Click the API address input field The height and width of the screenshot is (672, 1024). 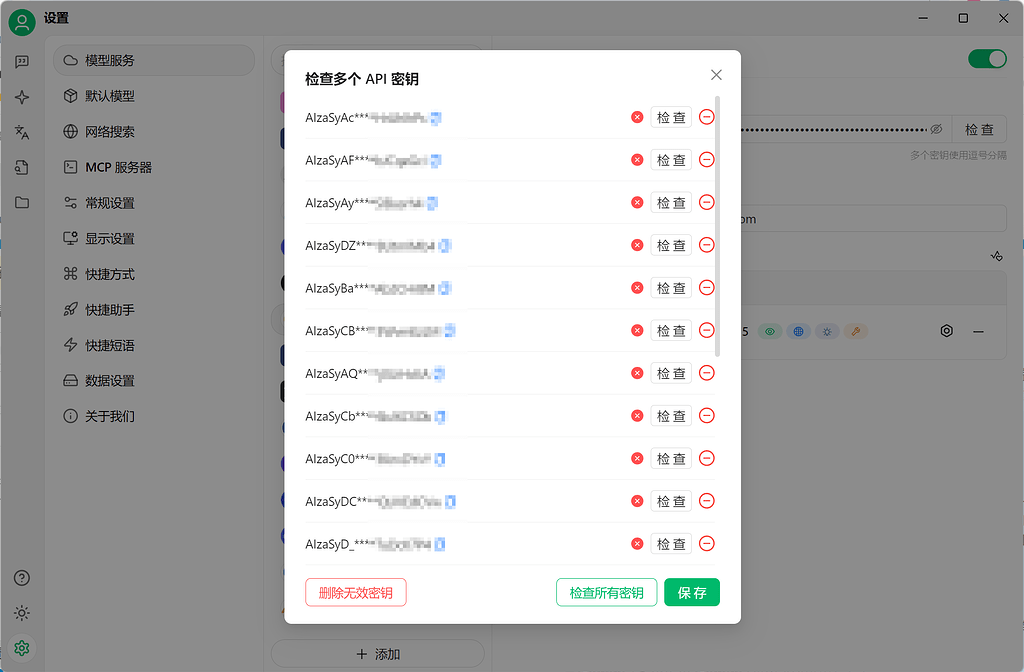[874, 219]
